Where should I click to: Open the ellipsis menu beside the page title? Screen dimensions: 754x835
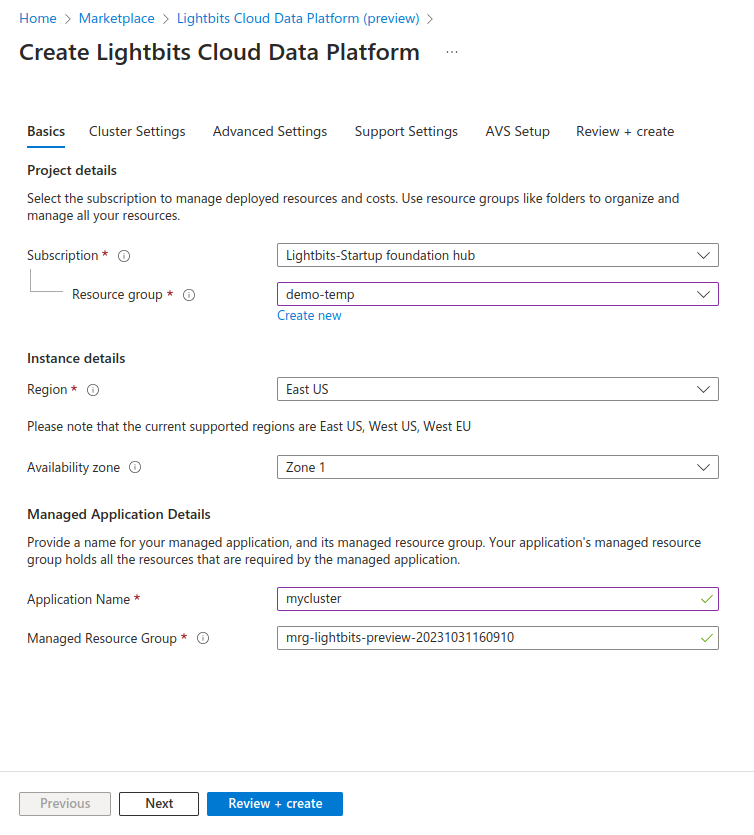click(x=451, y=52)
